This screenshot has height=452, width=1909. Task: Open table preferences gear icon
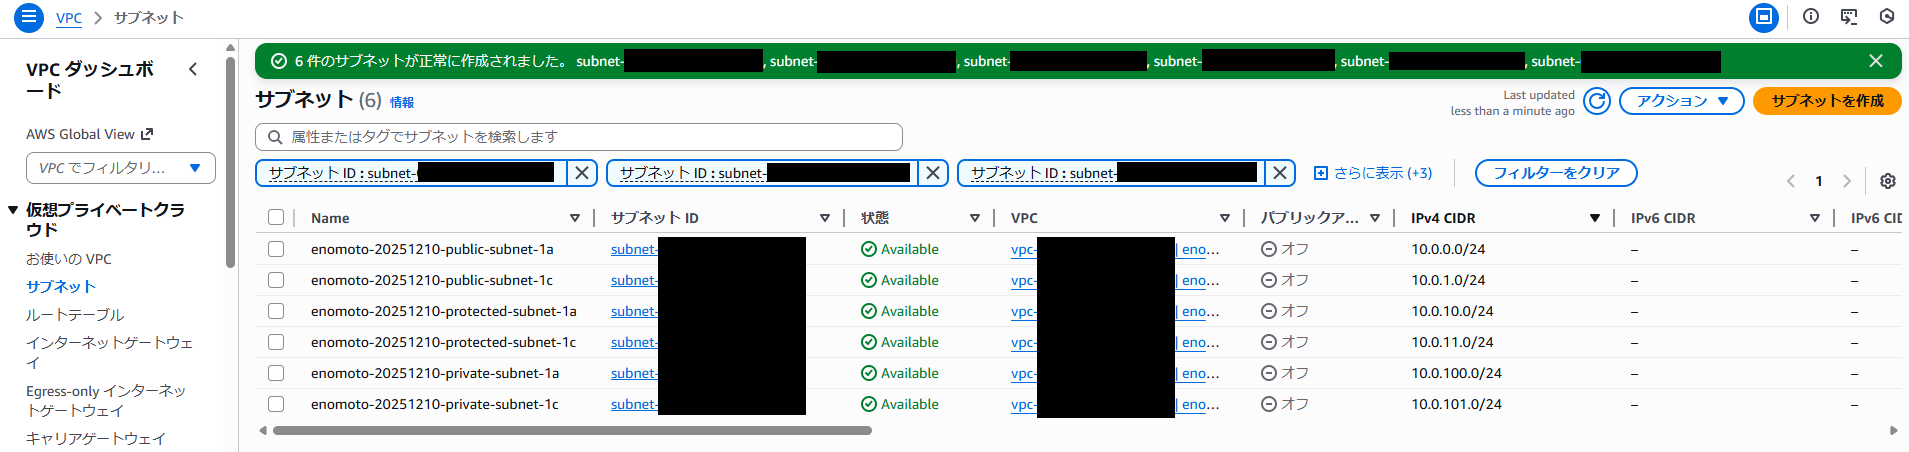click(1888, 181)
